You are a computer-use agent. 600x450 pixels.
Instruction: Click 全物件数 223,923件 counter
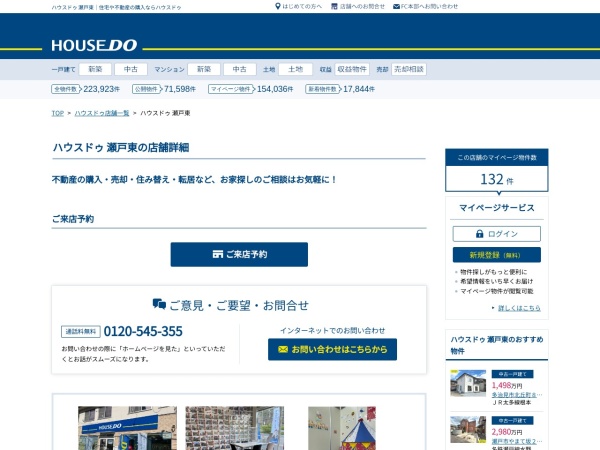pos(86,89)
